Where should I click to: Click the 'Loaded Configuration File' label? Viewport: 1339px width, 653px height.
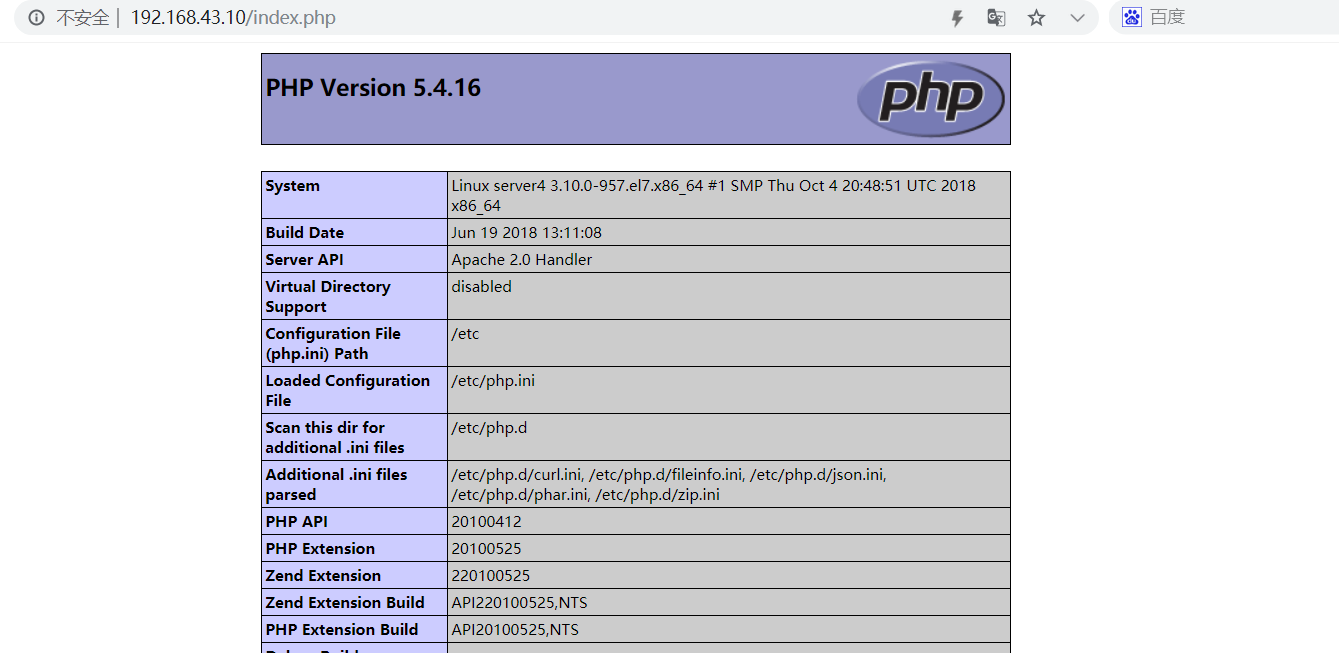point(347,391)
